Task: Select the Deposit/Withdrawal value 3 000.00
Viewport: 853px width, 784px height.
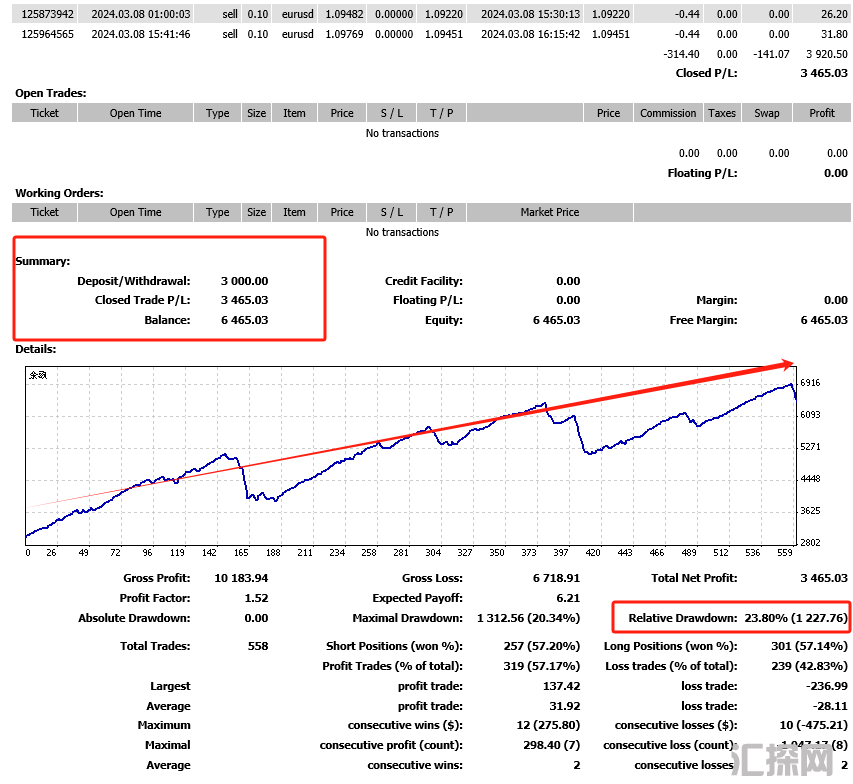Action: click(x=244, y=281)
